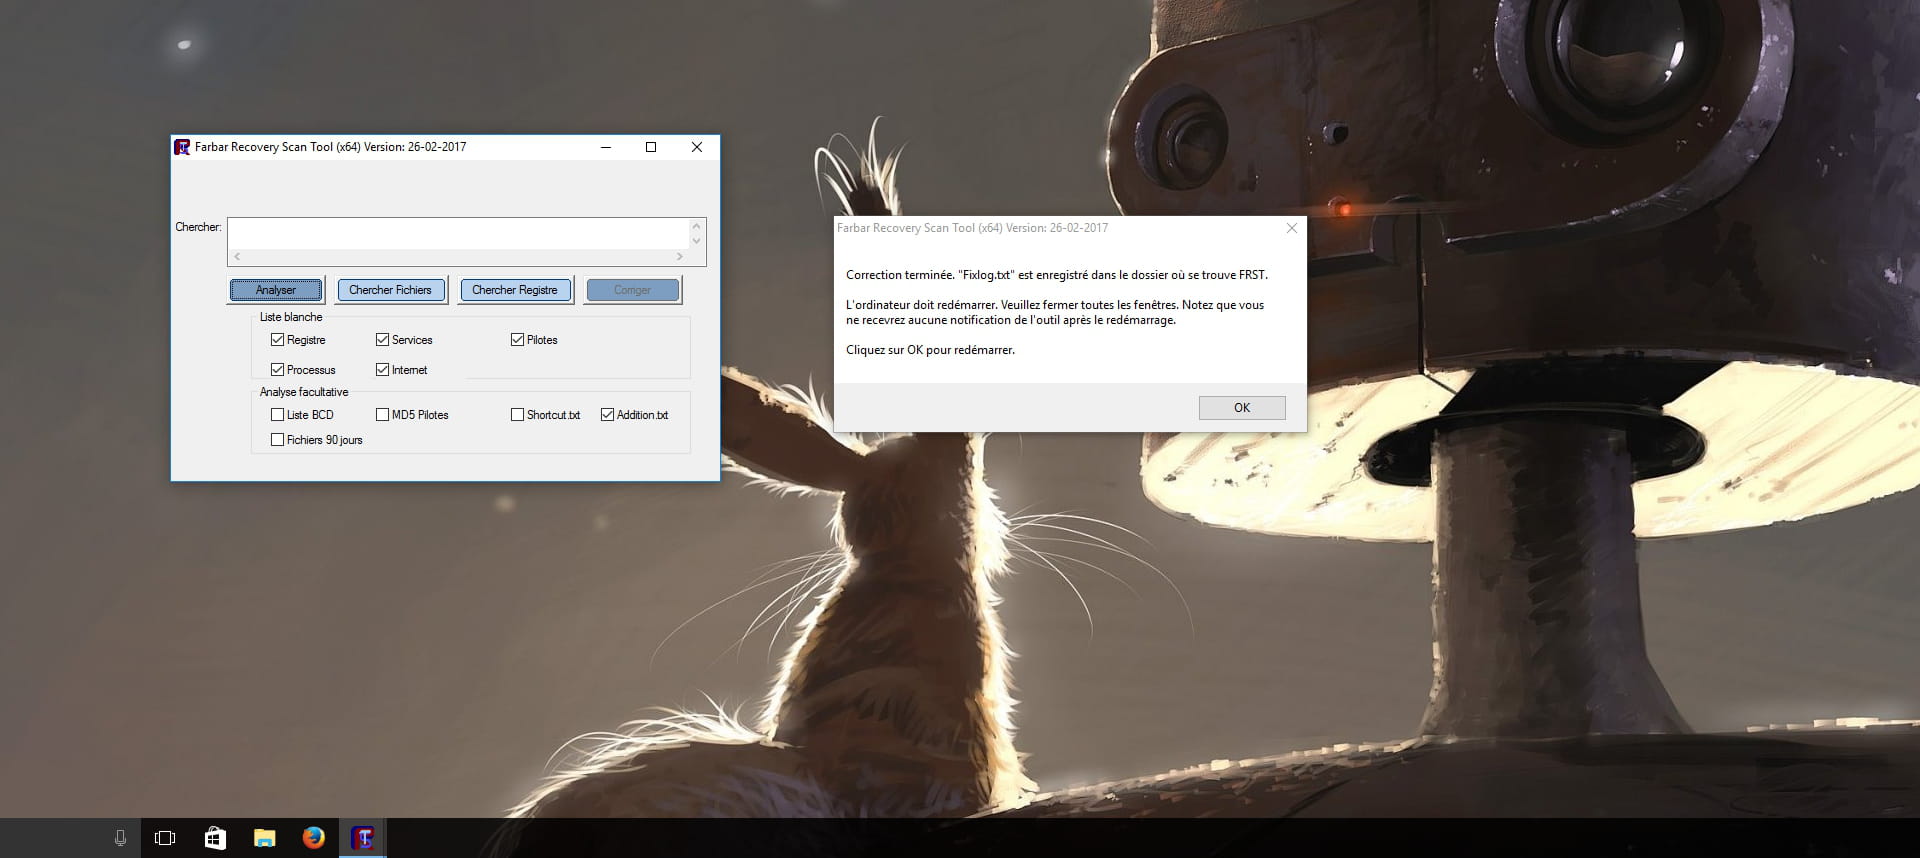Click the Corriger button

point(632,290)
